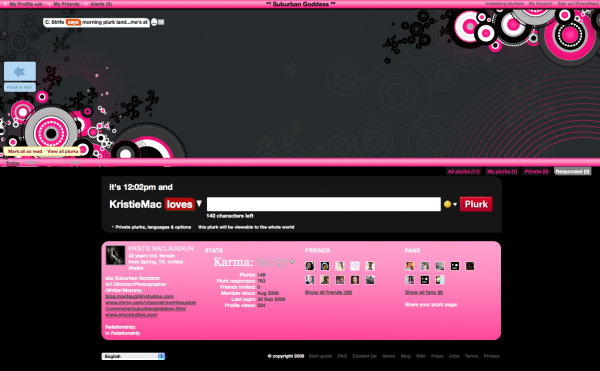Open third fan avatar in top row
This screenshot has width=600, height=371.
pyautogui.click(x=440, y=266)
